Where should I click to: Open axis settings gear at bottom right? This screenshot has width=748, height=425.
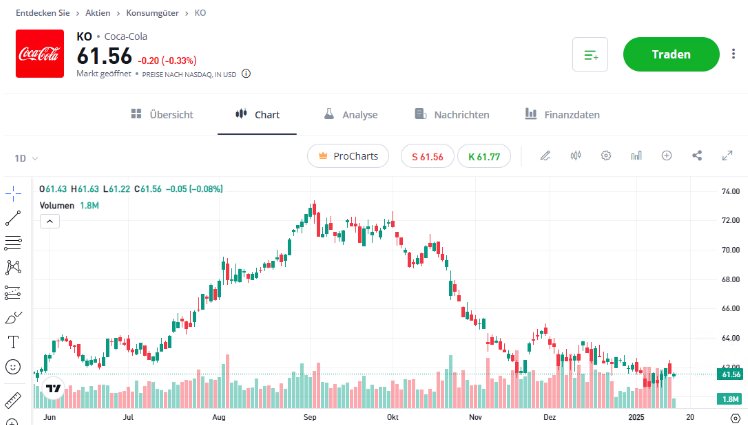pyautogui.click(x=736, y=418)
